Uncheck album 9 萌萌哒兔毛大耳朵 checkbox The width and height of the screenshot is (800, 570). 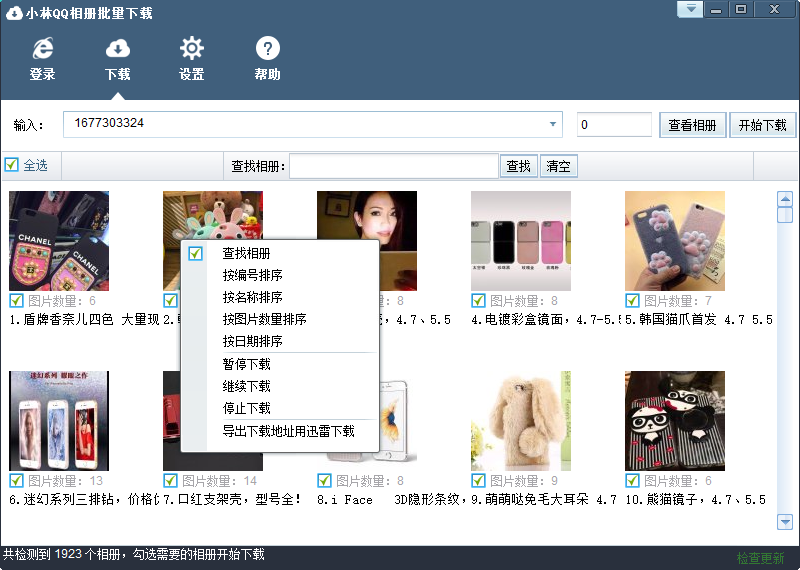click(478, 480)
